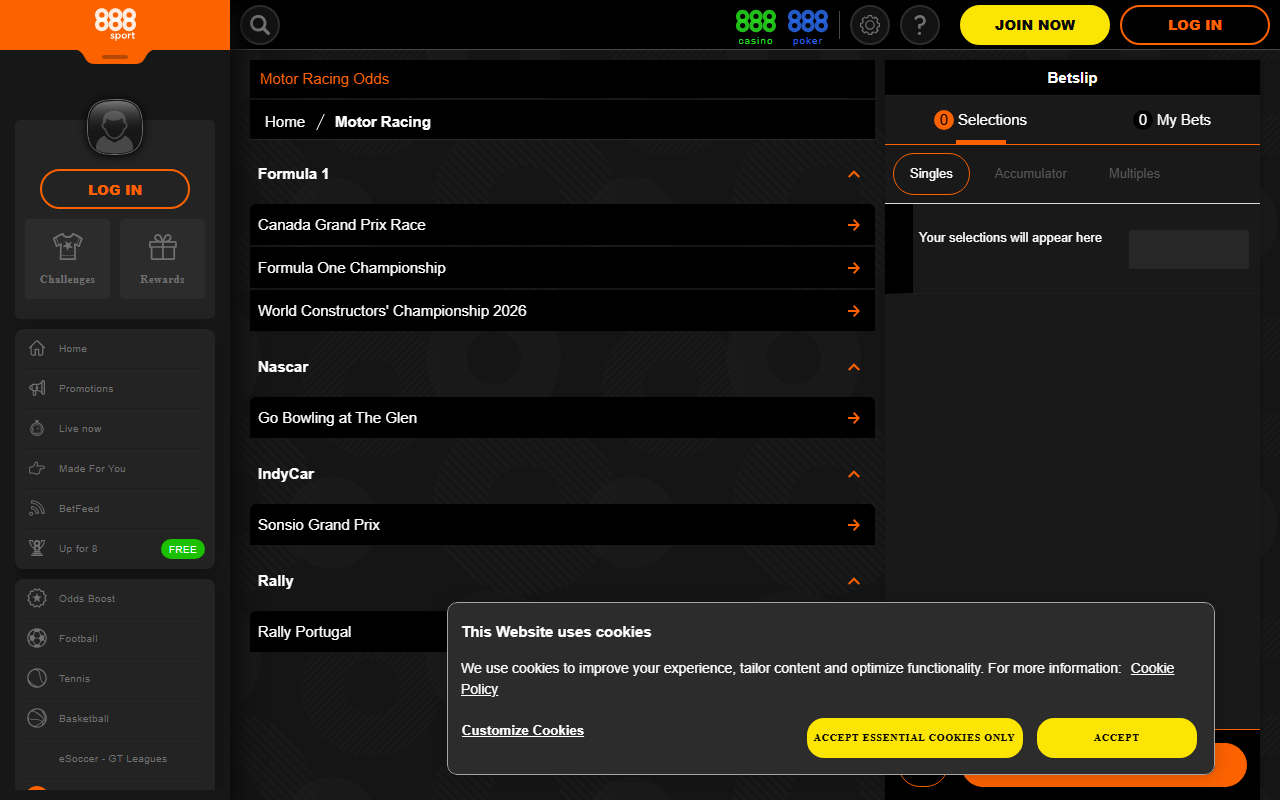Open Rewards gift icon tile
The width and height of the screenshot is (1280, 800).
162,259
